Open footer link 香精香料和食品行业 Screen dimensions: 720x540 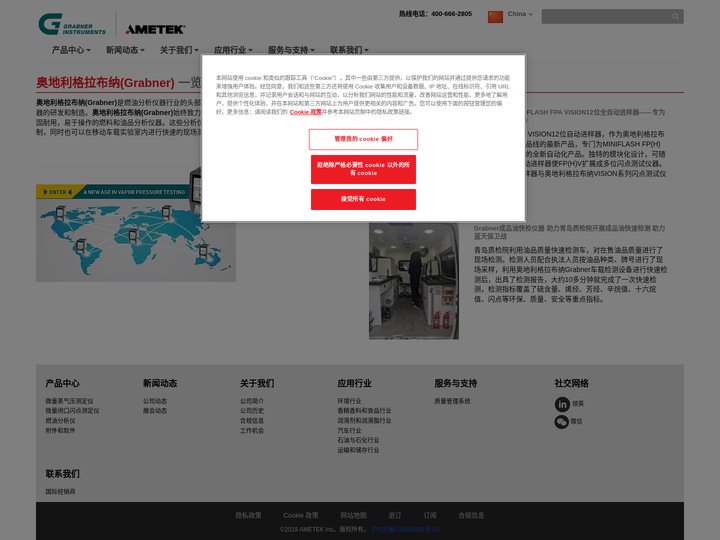365,411
